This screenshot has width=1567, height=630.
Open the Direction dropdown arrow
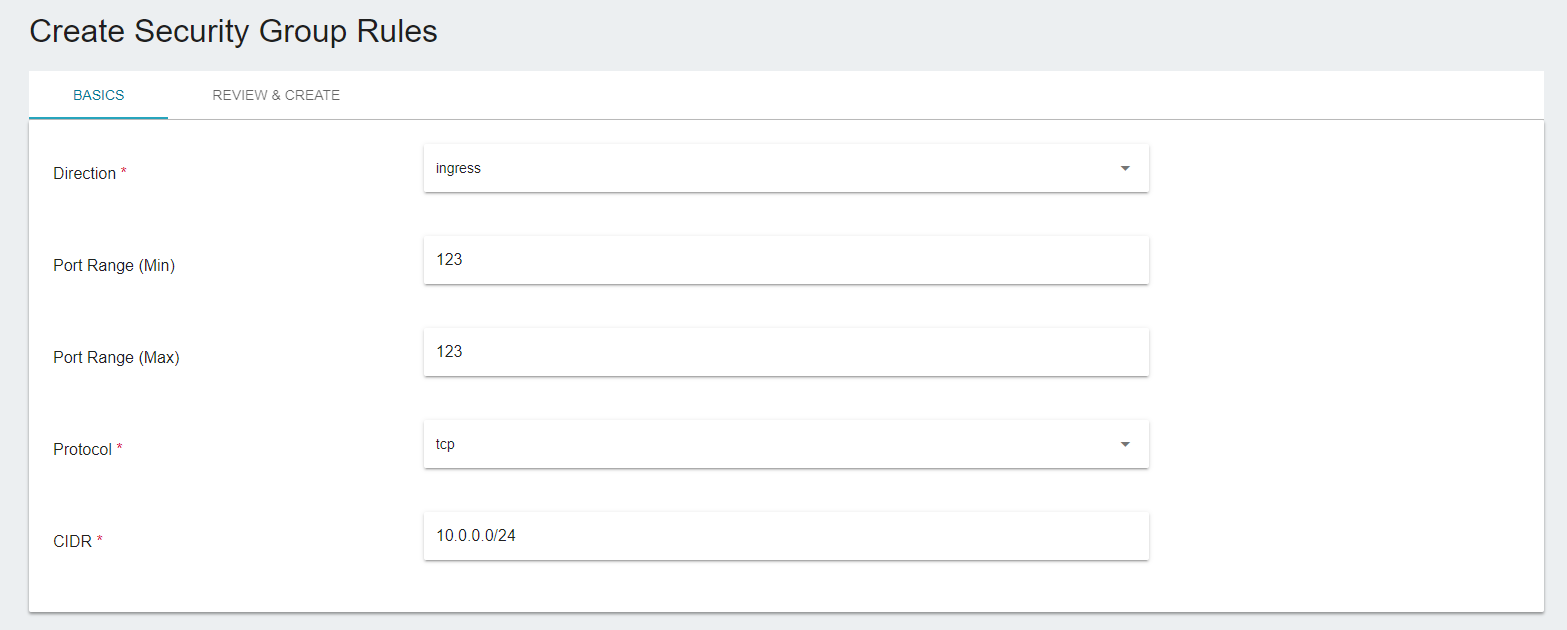pos(1125,168)
